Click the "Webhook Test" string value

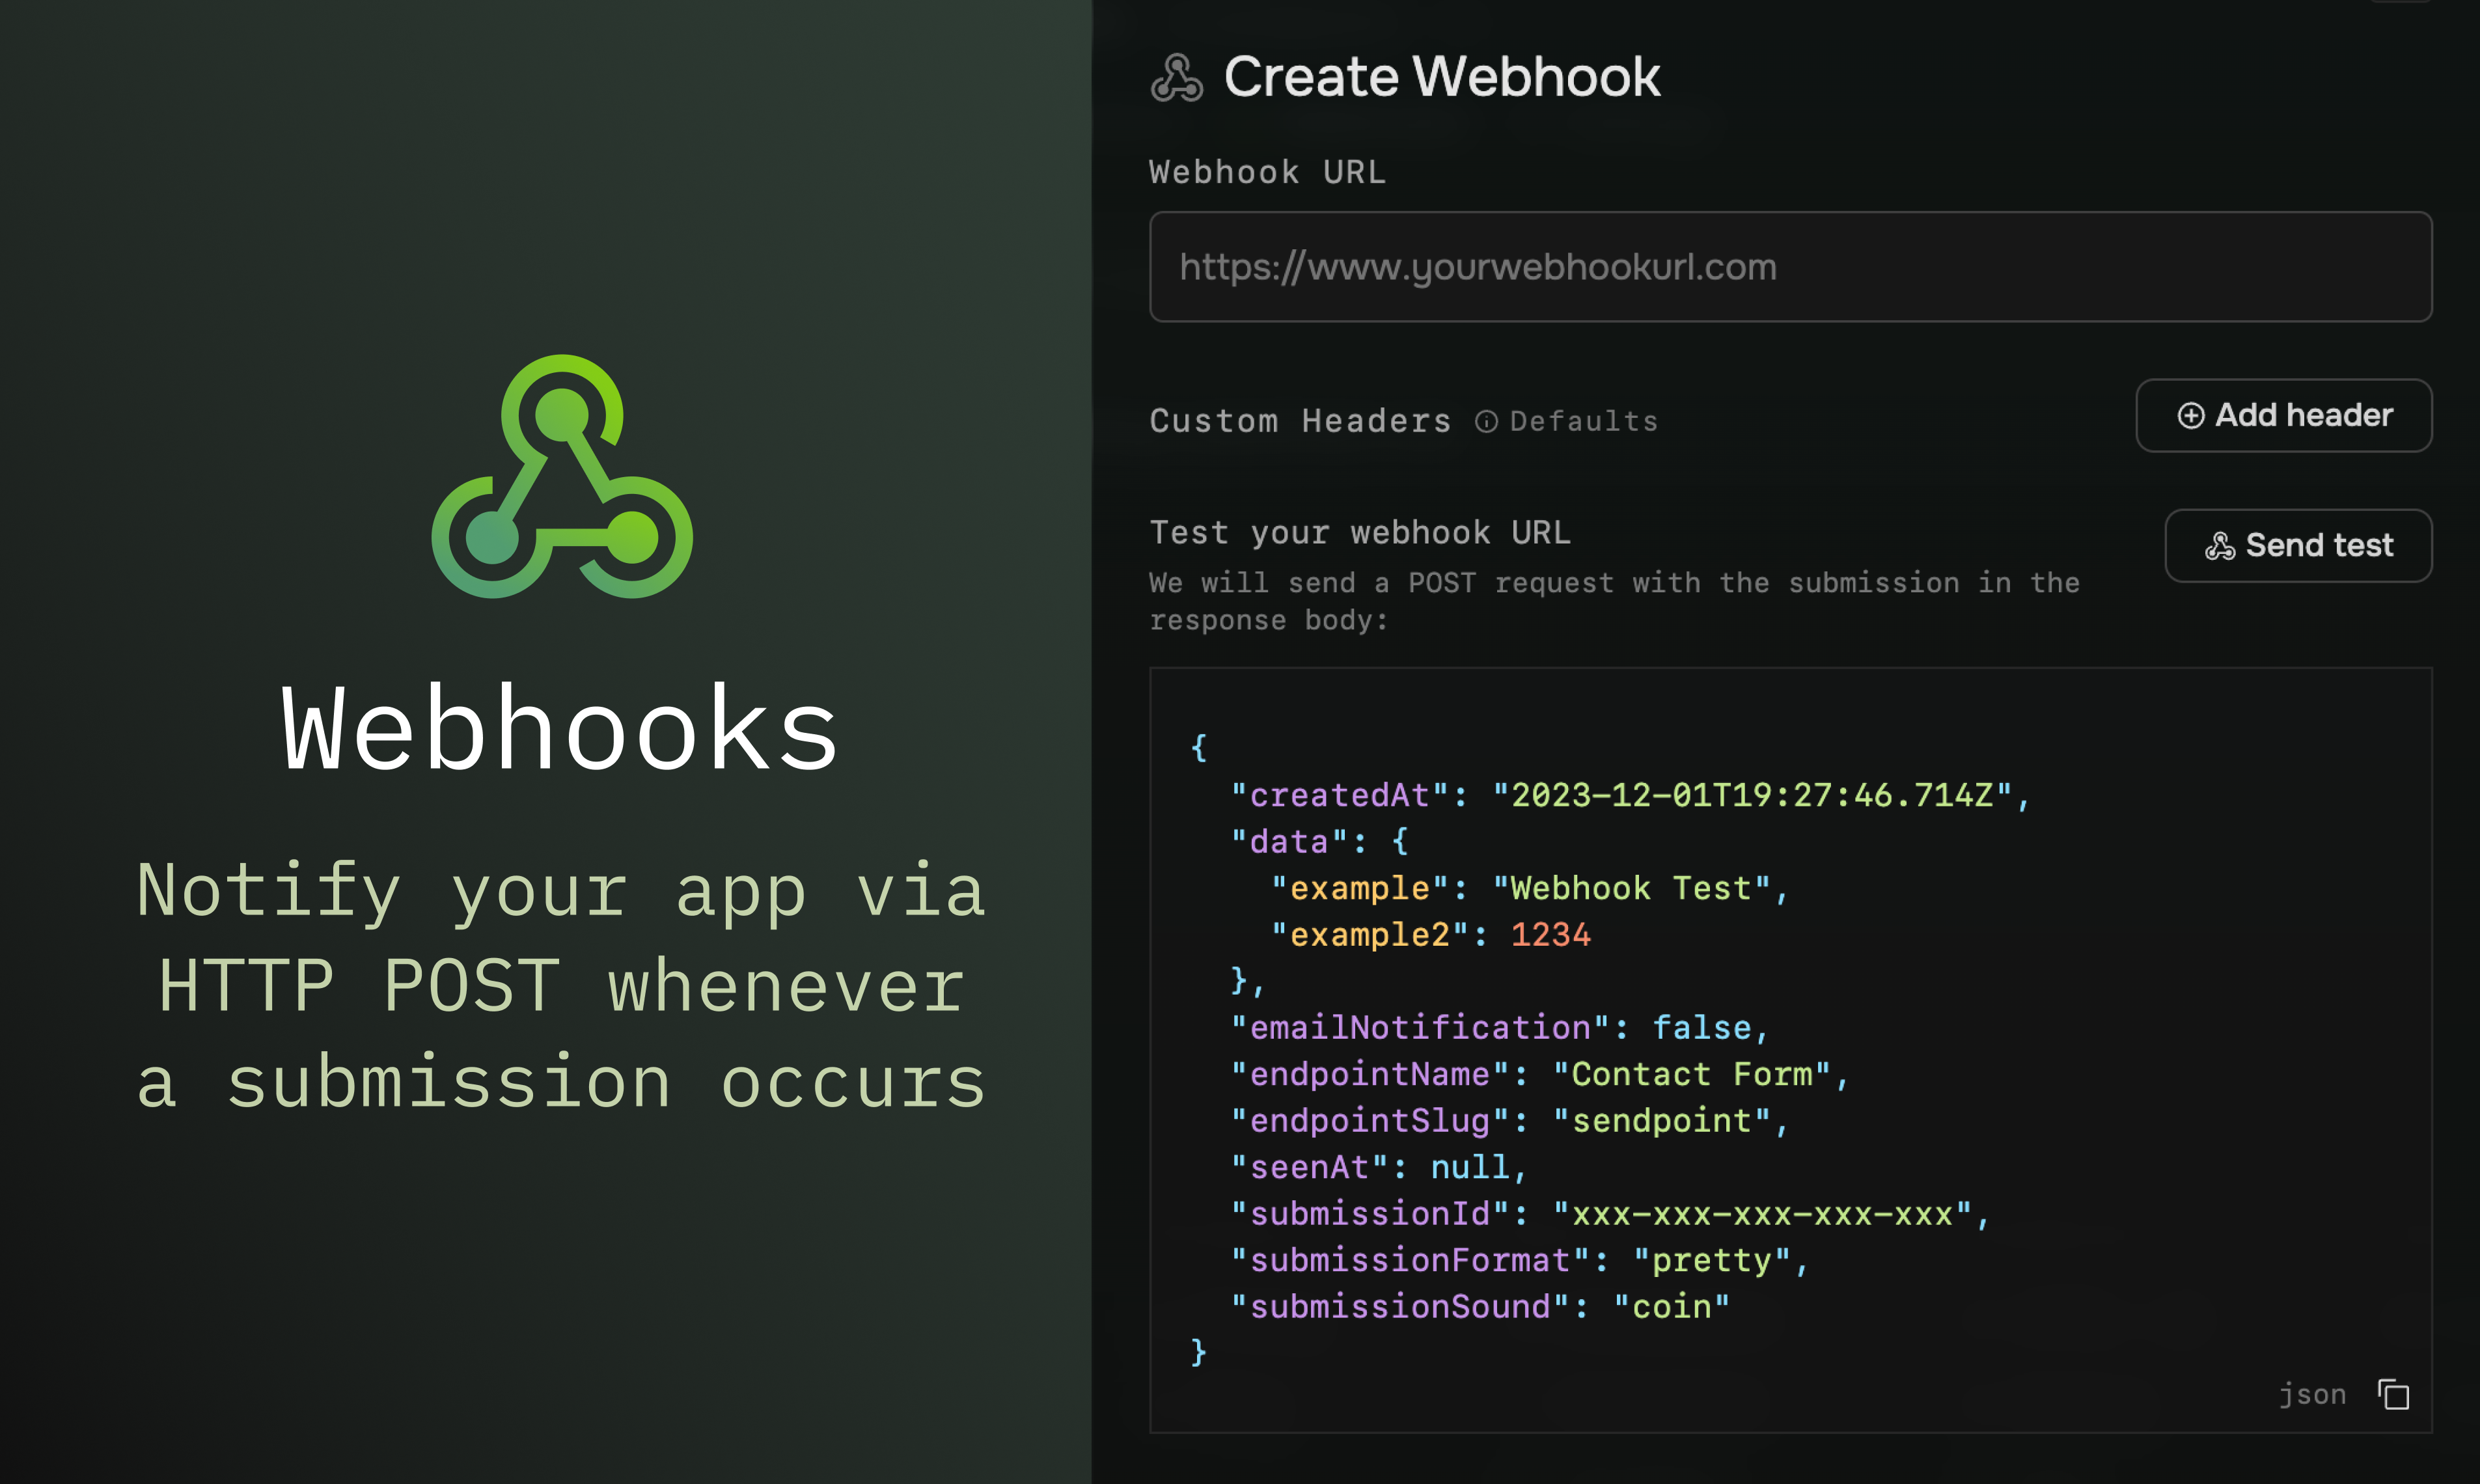1632,888
